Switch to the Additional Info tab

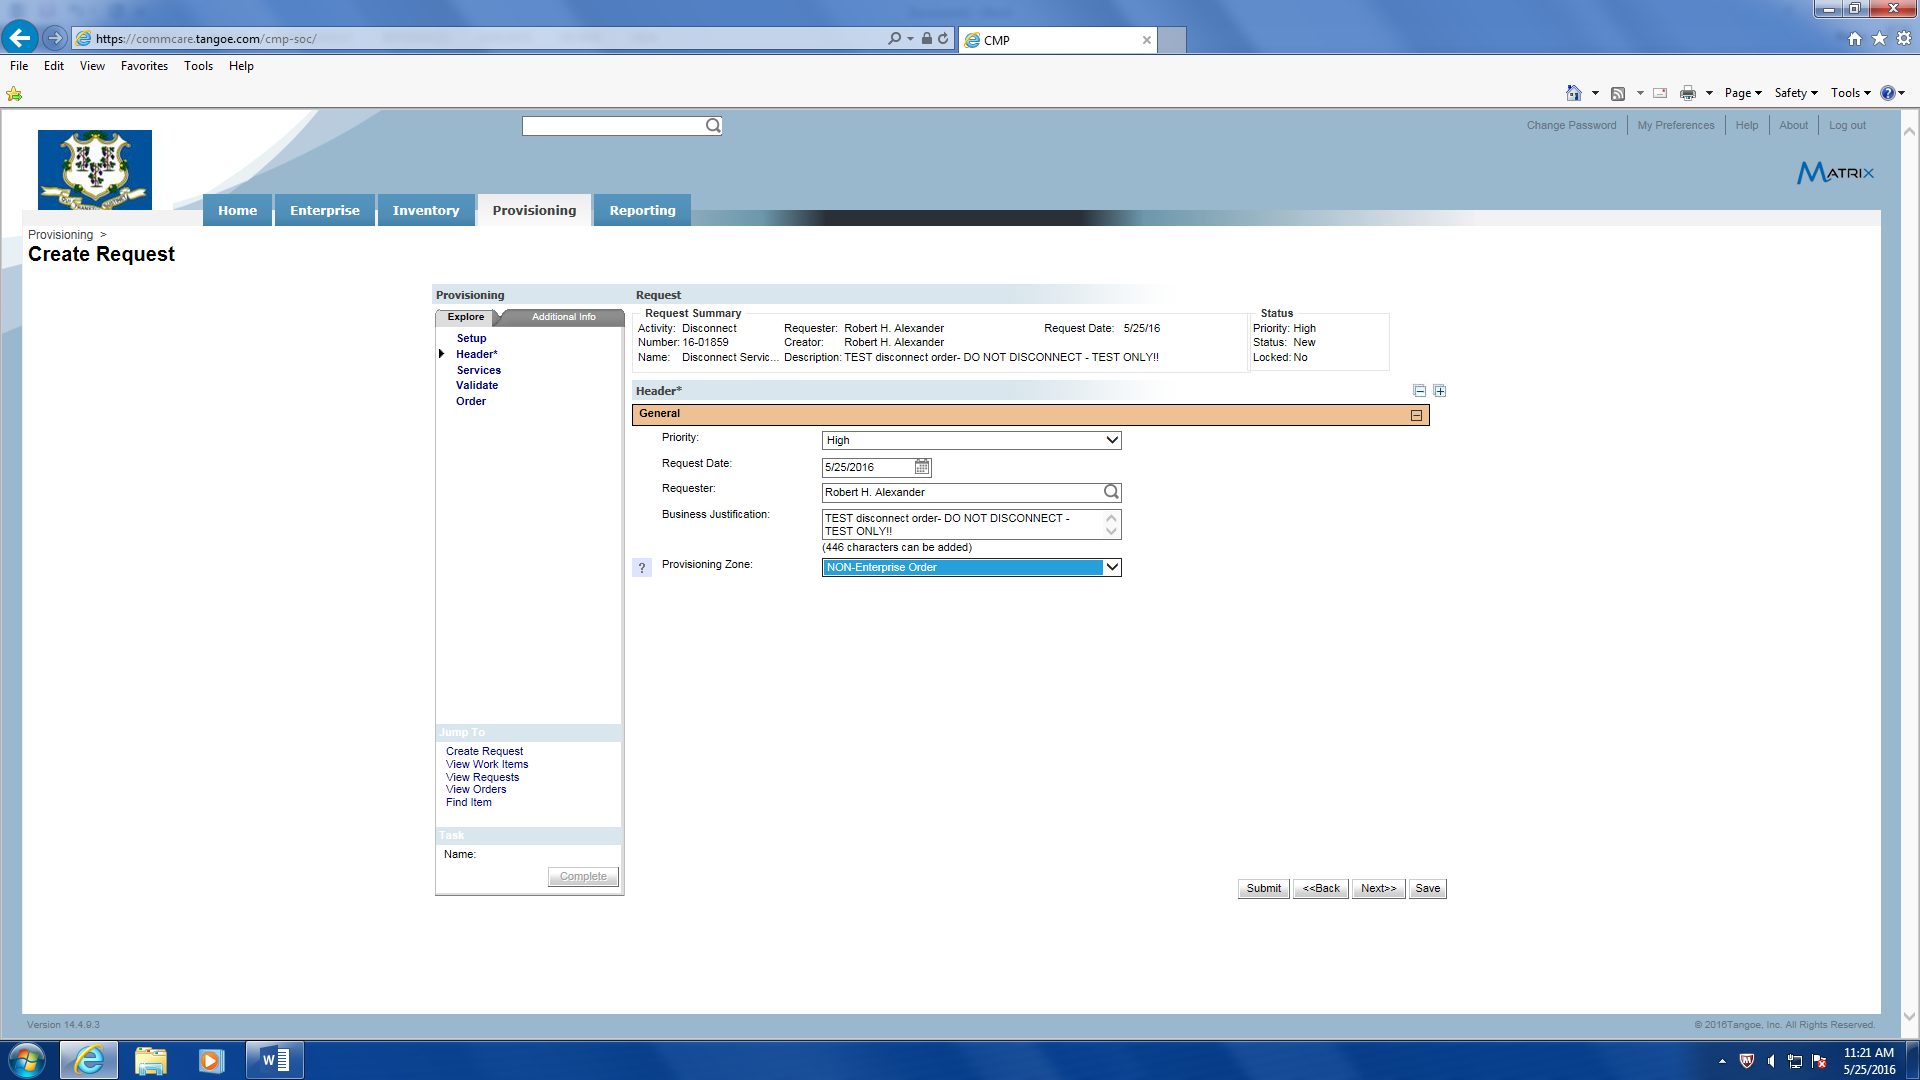pyautogui.click(x=563, y=317)
